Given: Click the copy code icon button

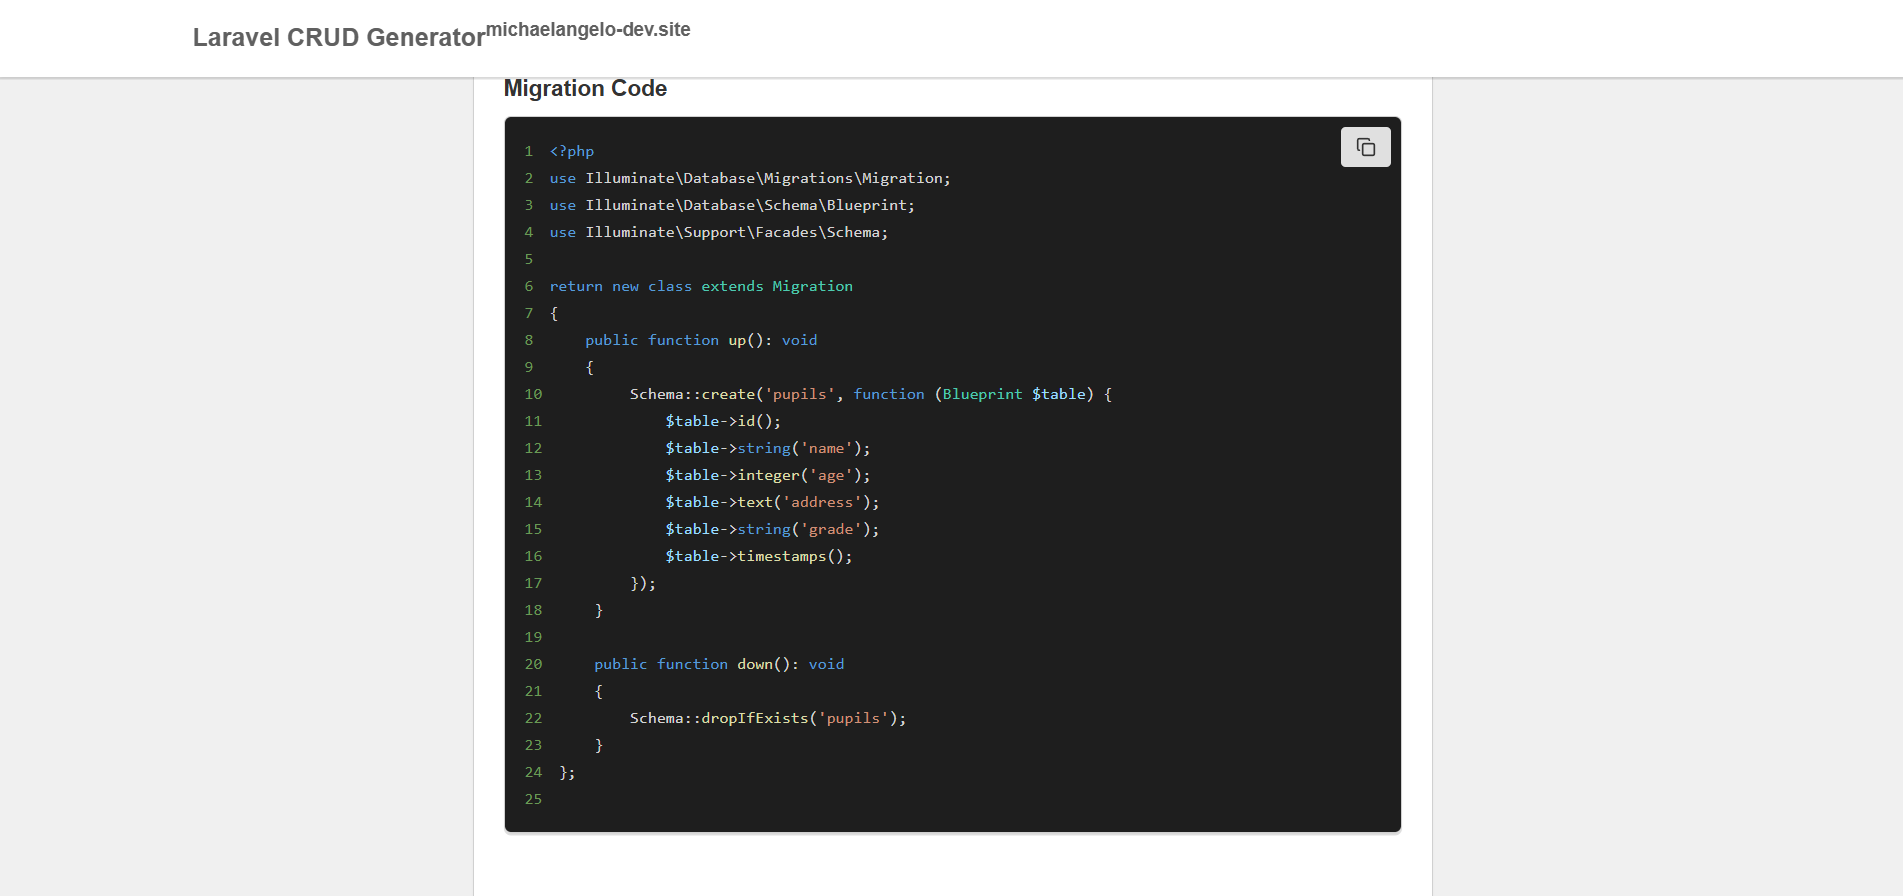Looking at the screenshot, I should click(1365, 147).
